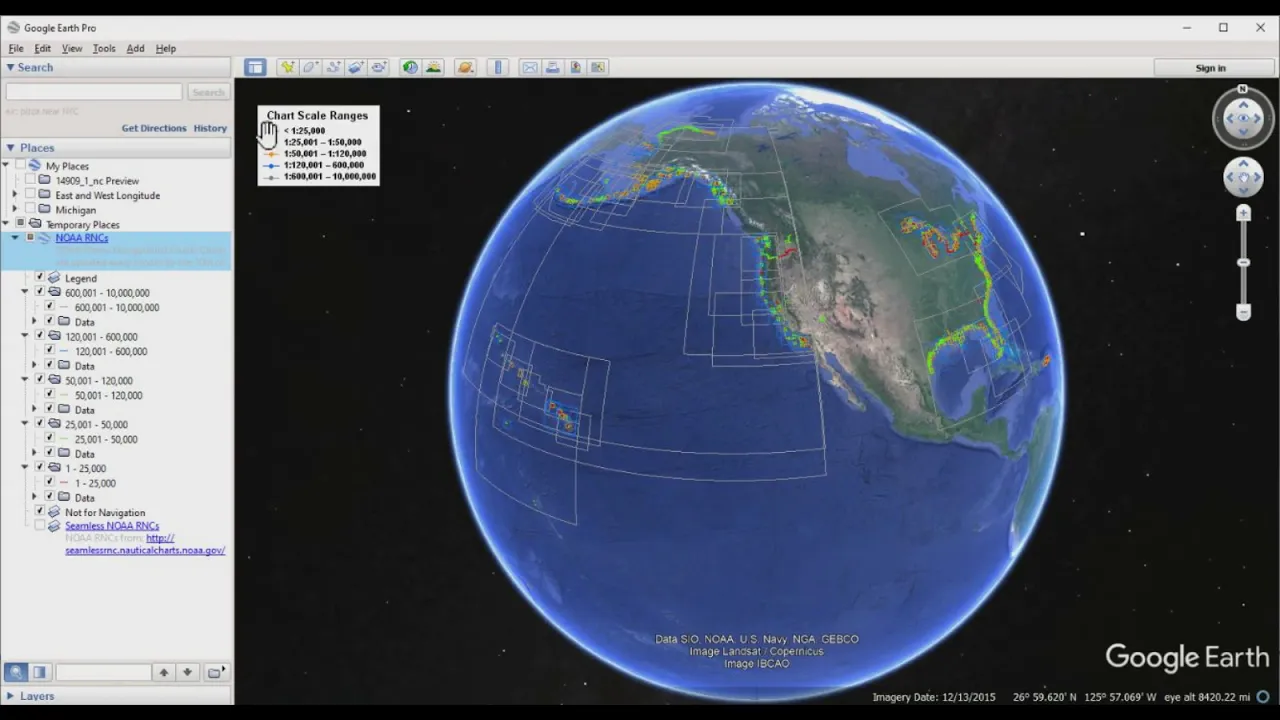Add a polygon using the toolbar icon

pos(311,67)
